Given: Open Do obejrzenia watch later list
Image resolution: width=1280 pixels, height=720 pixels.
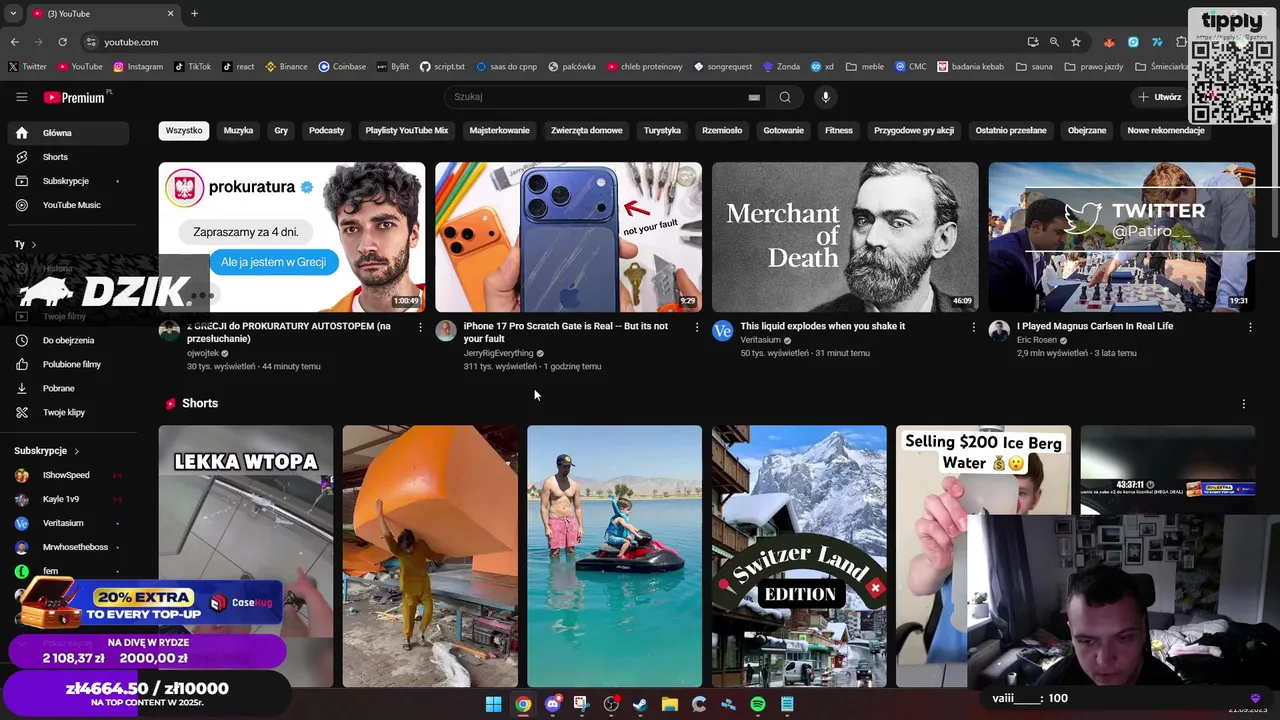Looking at the screenshot, I should (x=68, y=340).
